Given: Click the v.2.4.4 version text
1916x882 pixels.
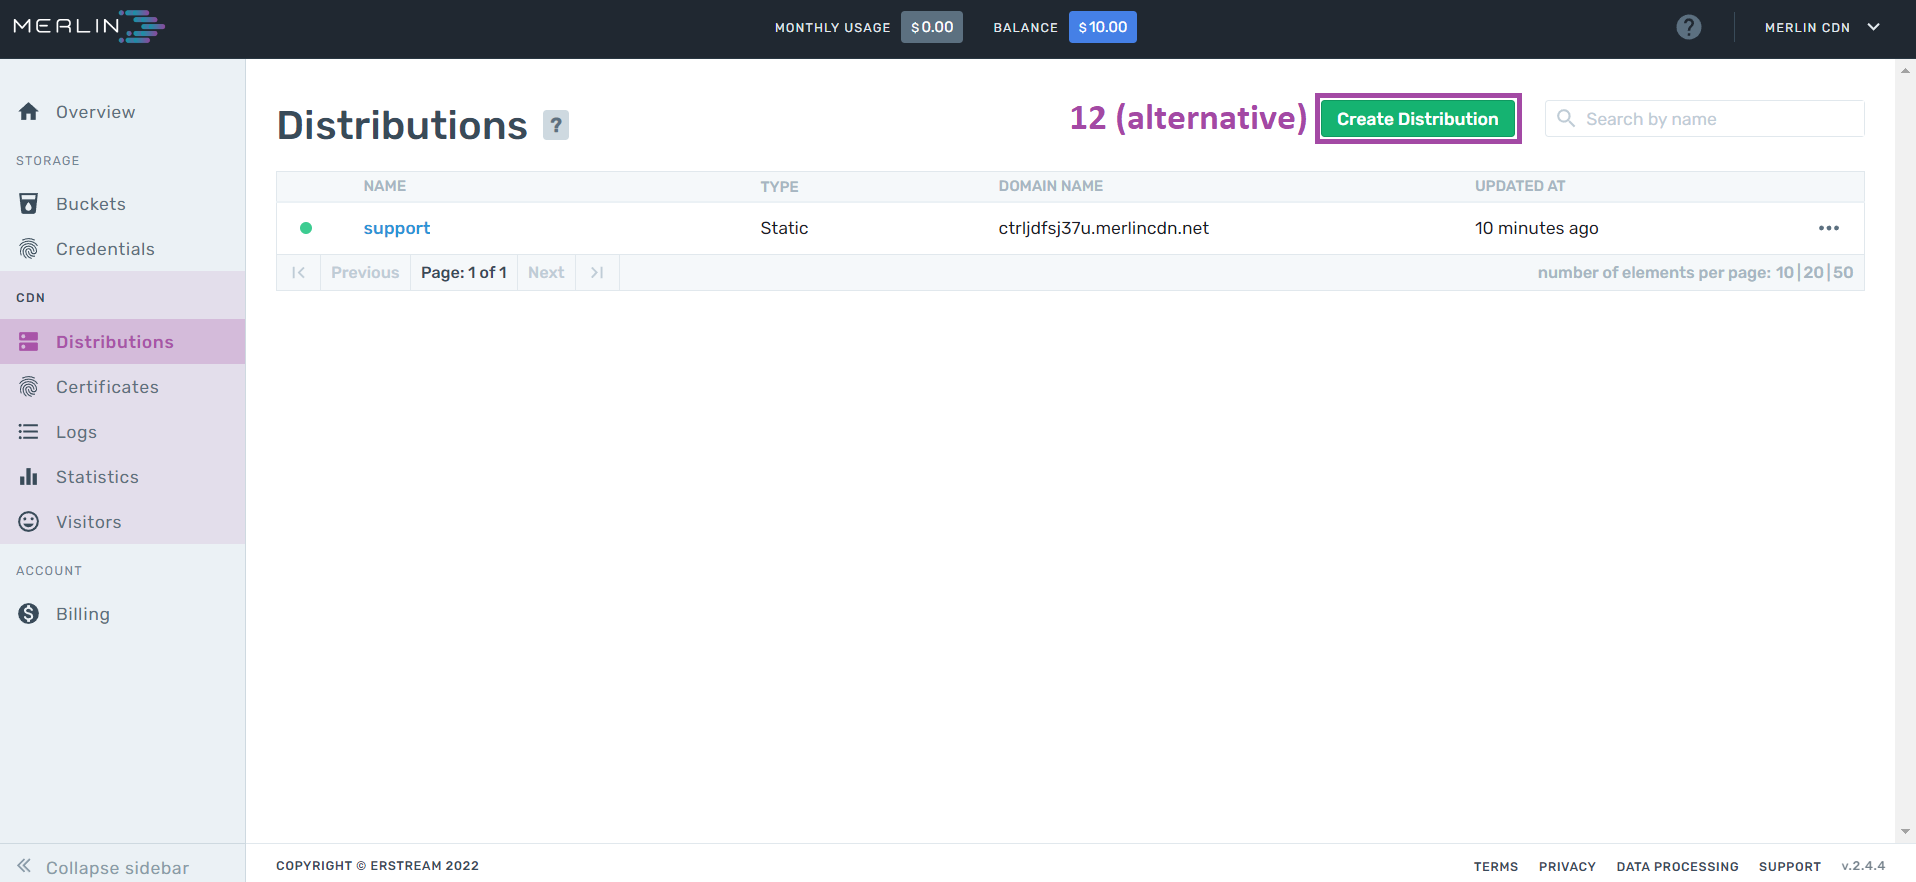Looking at the screenshot, I should pyautogui.click(x=1863, y=866).
